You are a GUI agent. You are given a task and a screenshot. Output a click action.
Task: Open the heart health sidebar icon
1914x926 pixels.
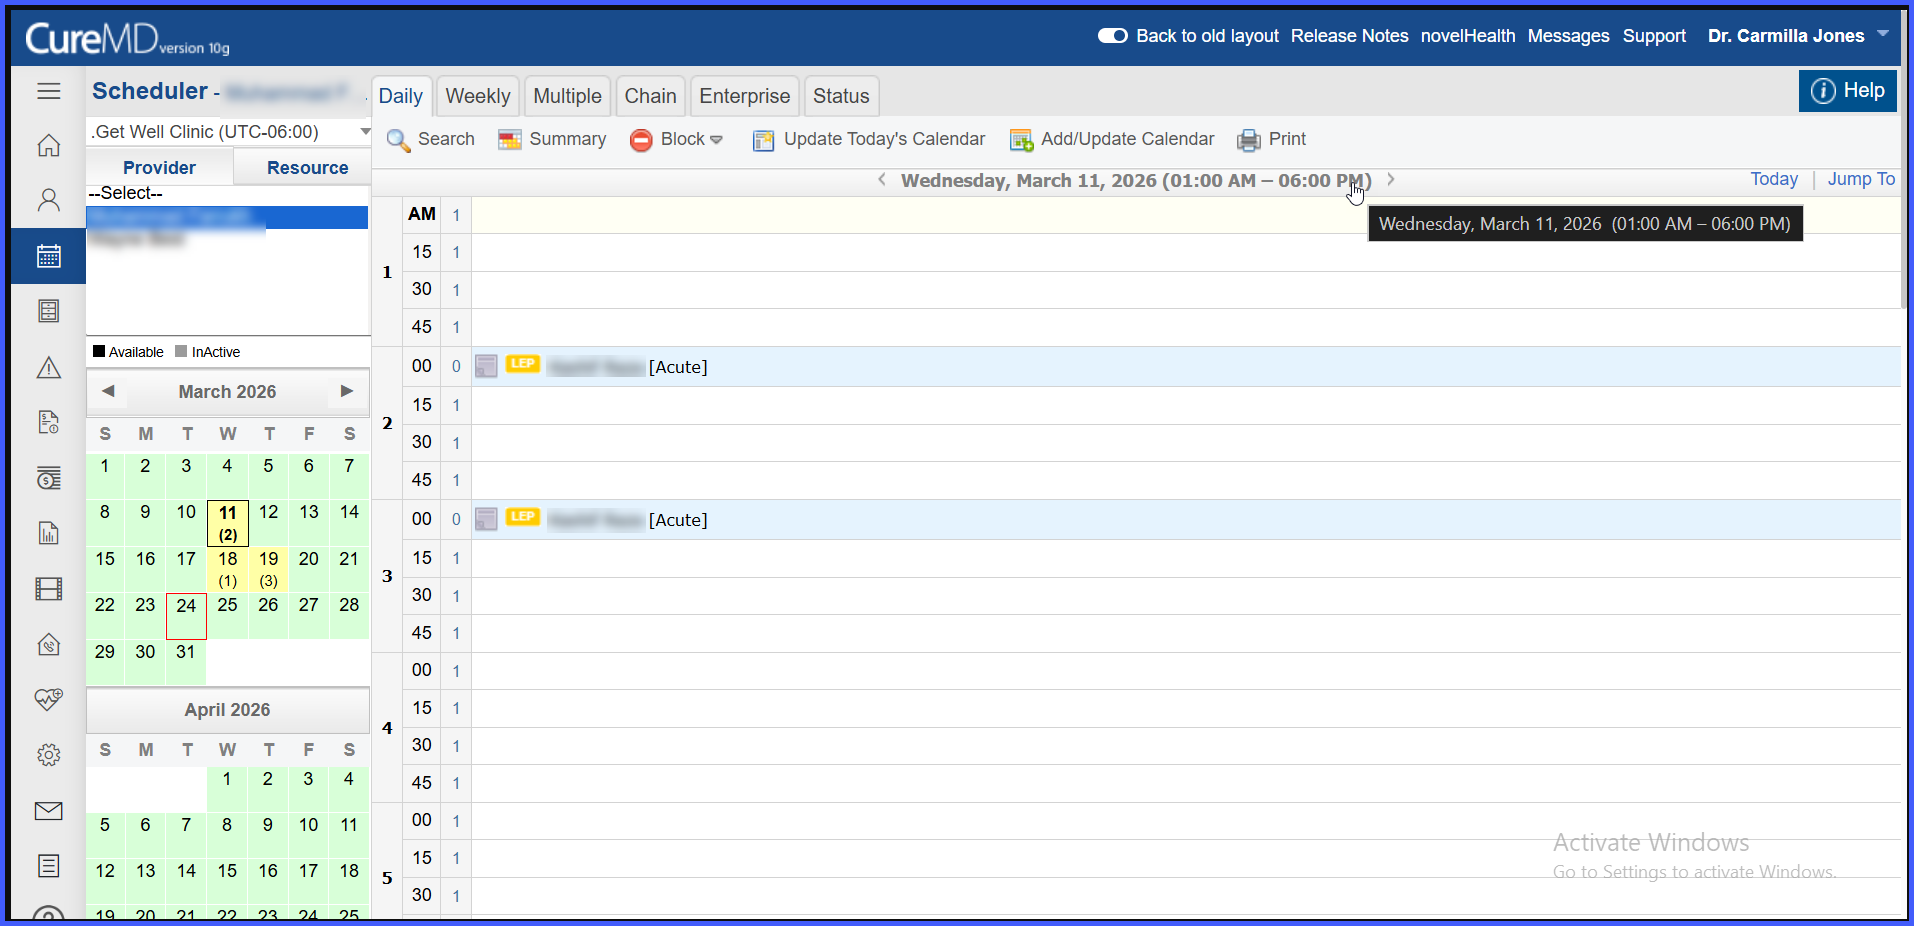pos(48,699)
